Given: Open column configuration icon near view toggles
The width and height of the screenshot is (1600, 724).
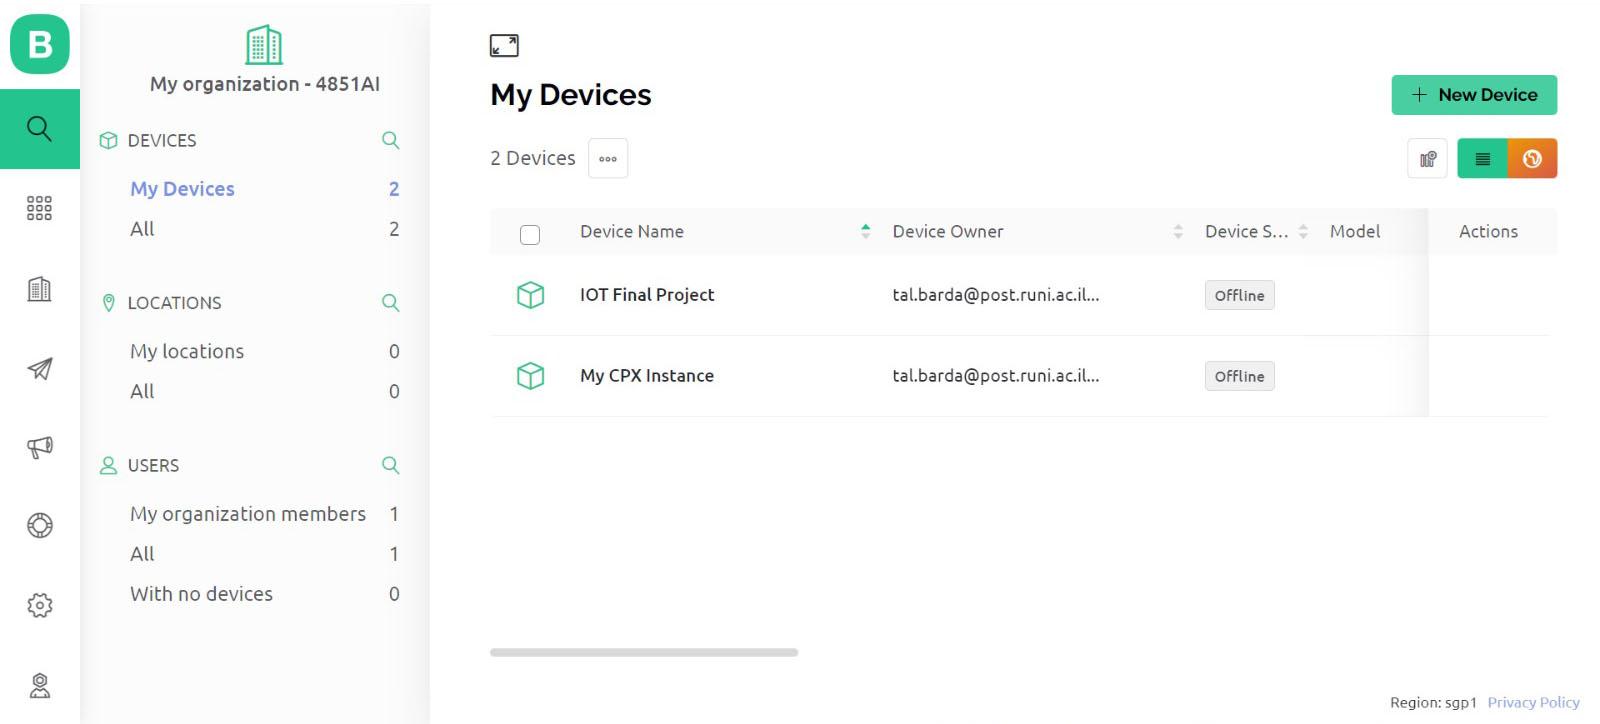Looking at the screenshot, I should coord(1427,158).
